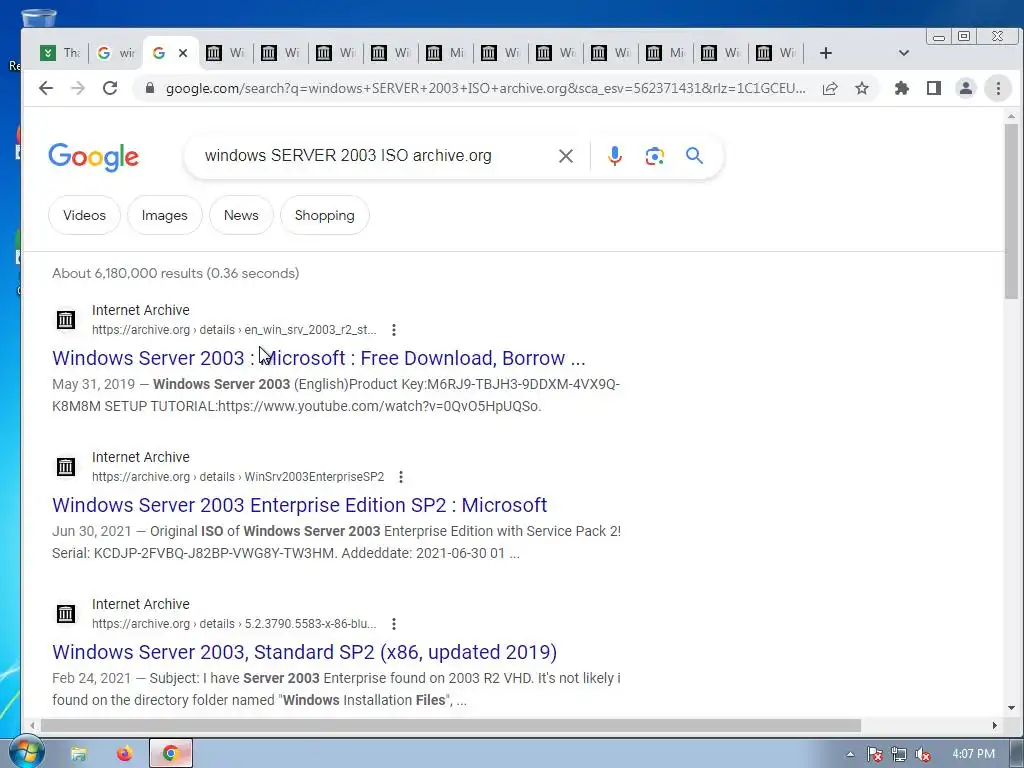Click the Internet Archive favicon beside 5.2.3790.5583 result
1024x768 pixels.
(x=66, y=614)
